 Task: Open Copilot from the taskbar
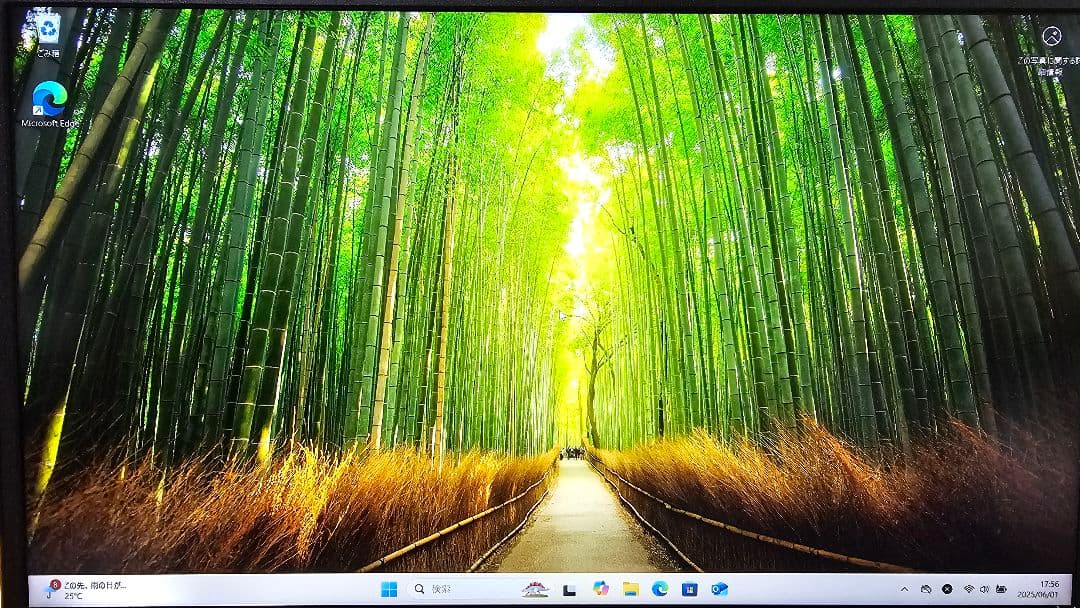598,589
